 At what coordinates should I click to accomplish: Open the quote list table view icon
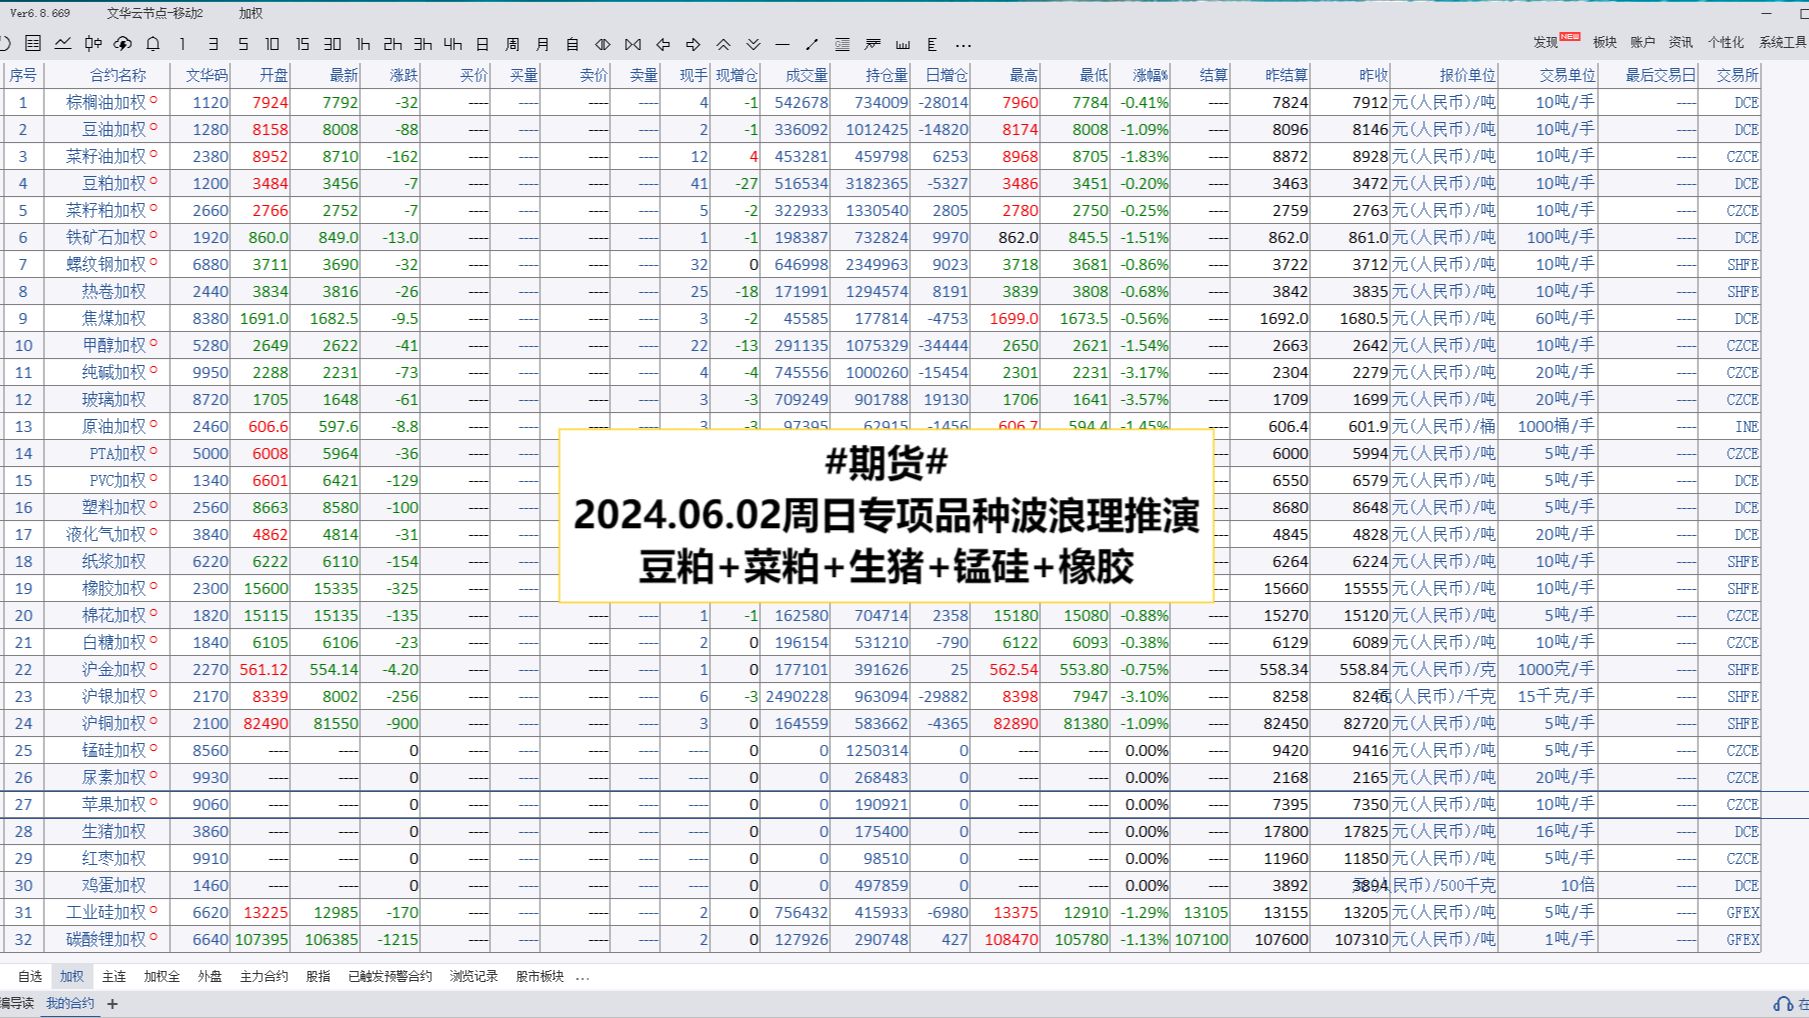click(x=33, y=43)
